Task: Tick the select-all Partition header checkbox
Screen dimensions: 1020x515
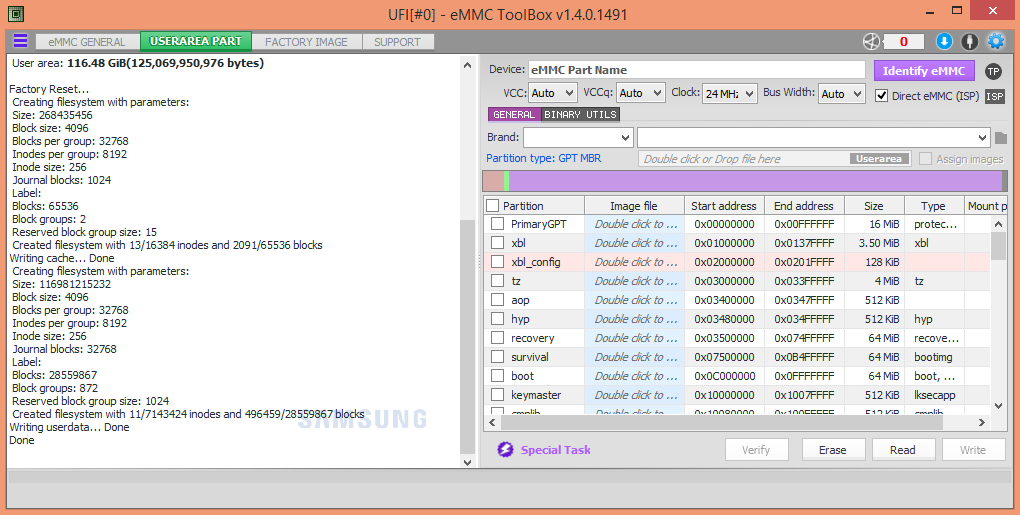Action: 493,205
